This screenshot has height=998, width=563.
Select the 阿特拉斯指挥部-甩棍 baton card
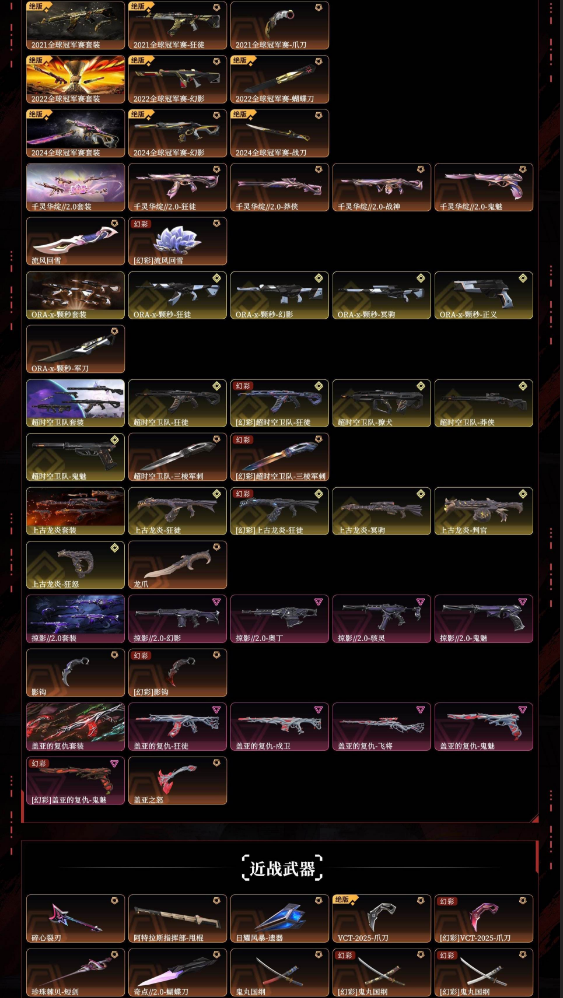tap(177, 918)
